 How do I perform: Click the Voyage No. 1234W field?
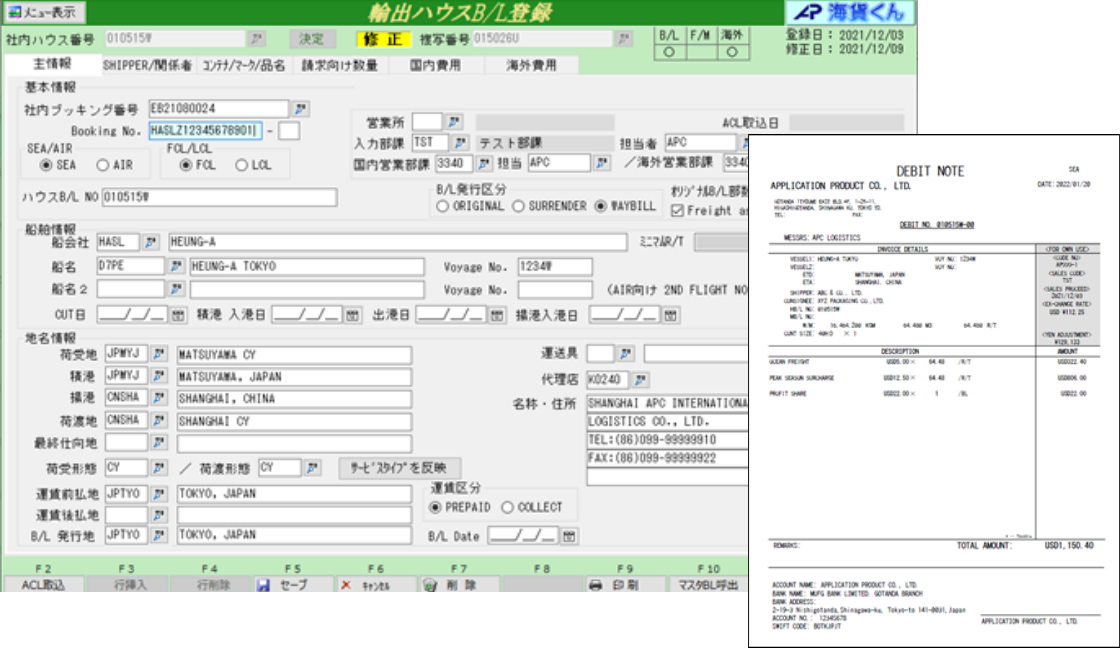tap(554, 266)
